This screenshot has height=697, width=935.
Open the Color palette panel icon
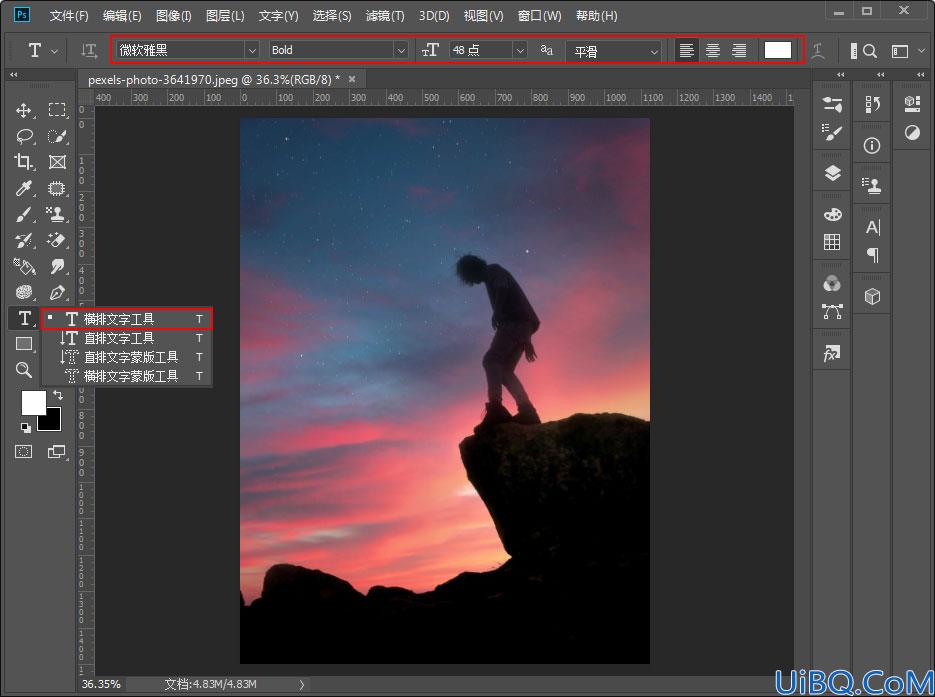tap(832, 214)
